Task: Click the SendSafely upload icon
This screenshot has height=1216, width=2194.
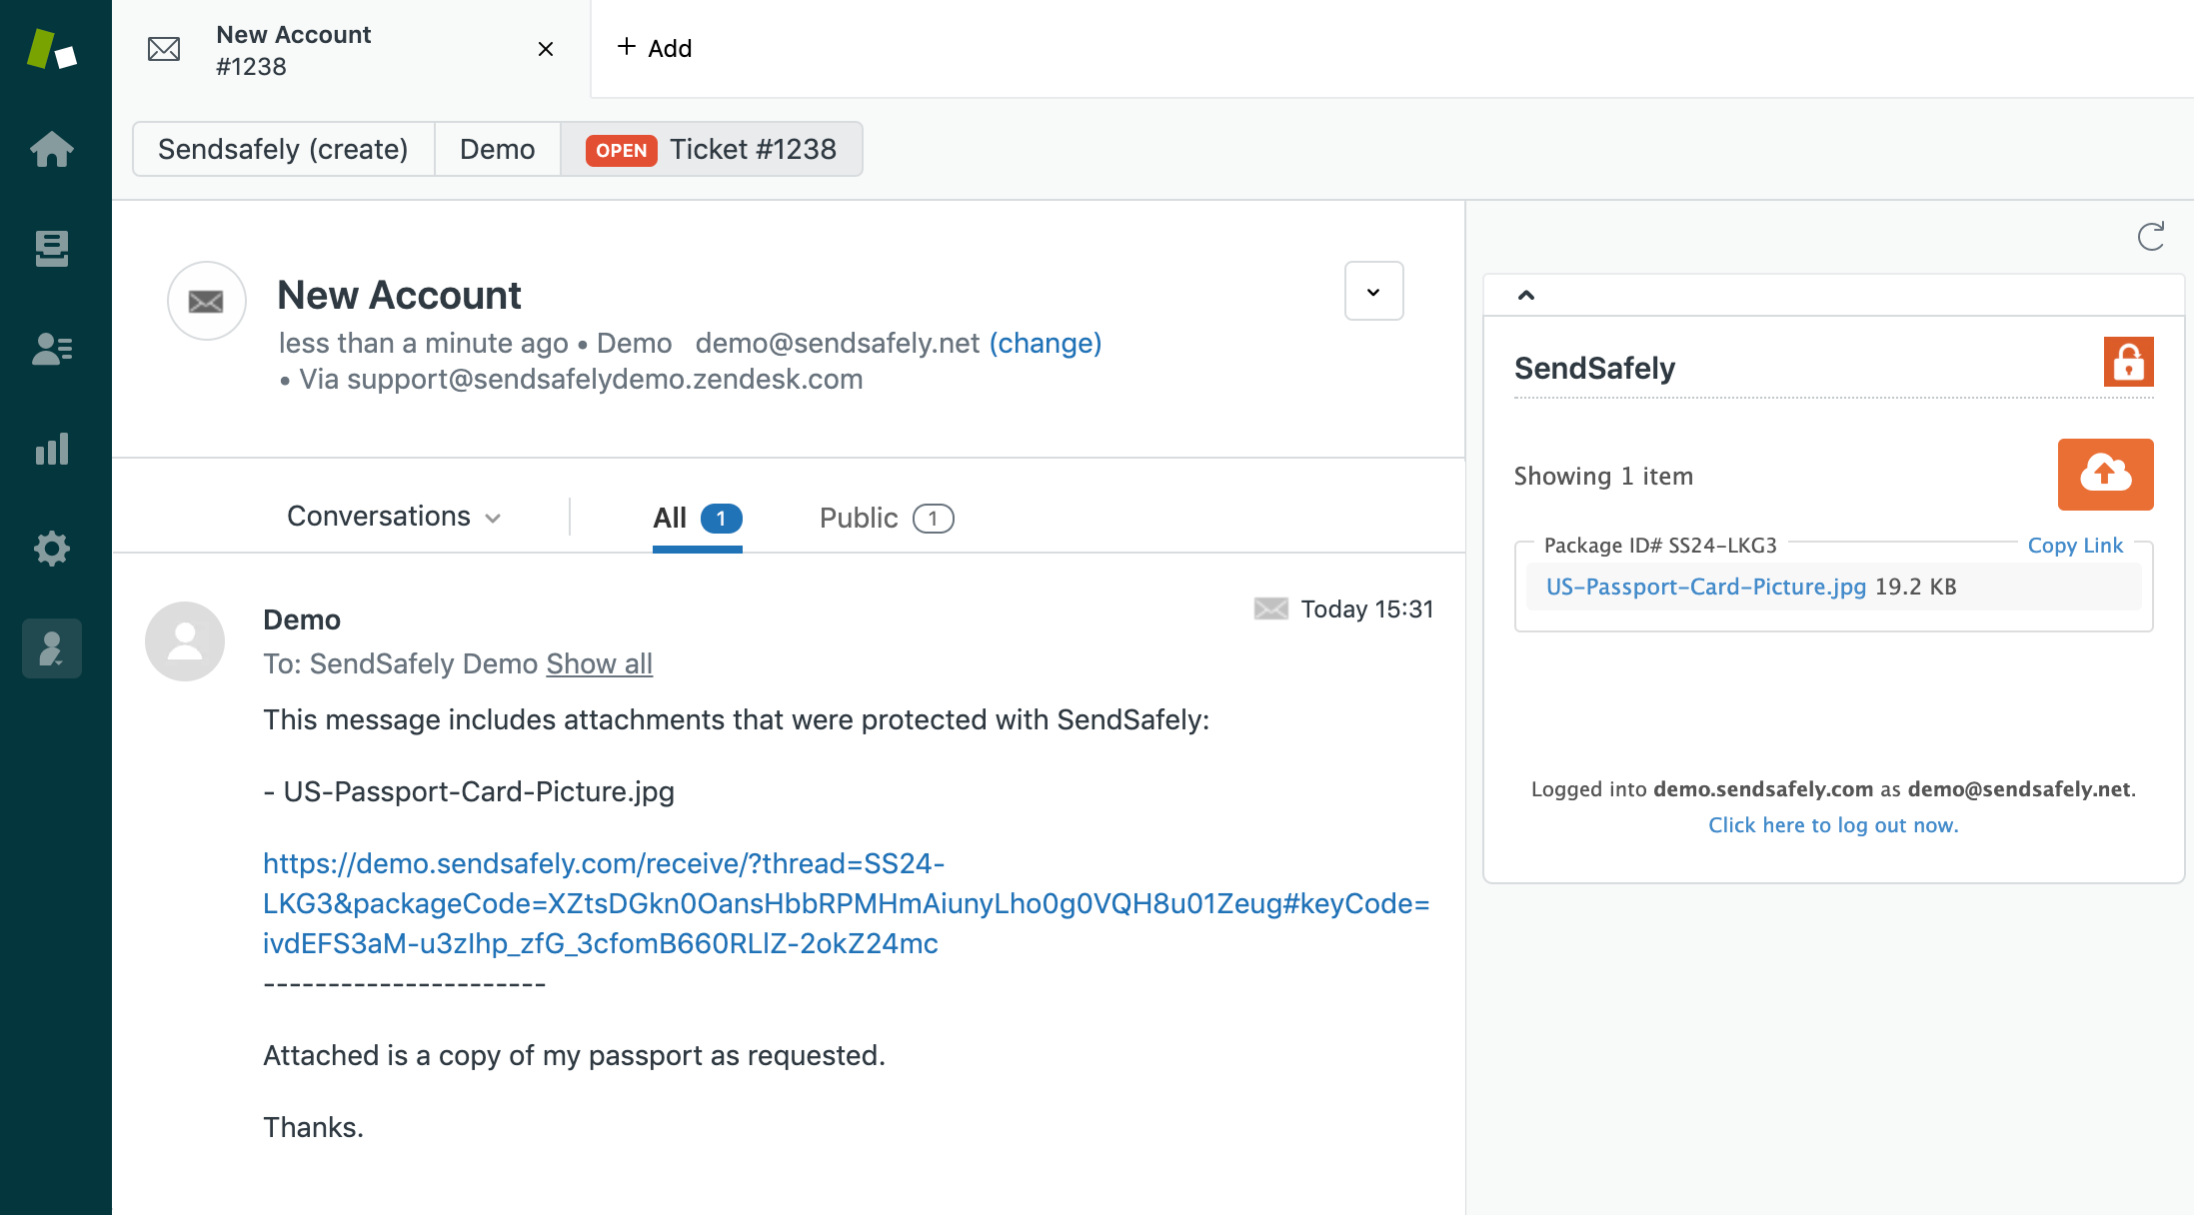Action: [x=2106, y=473]
